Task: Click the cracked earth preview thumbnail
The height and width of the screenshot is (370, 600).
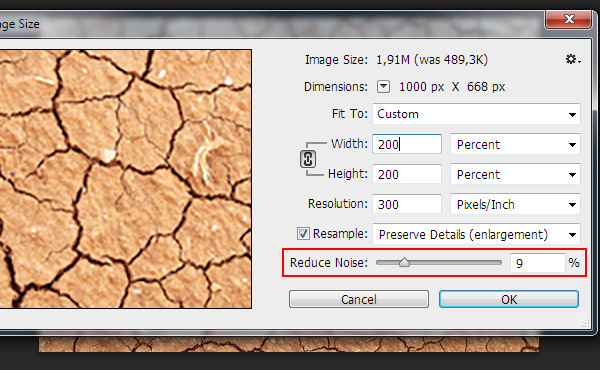Action: coord(126,179)
